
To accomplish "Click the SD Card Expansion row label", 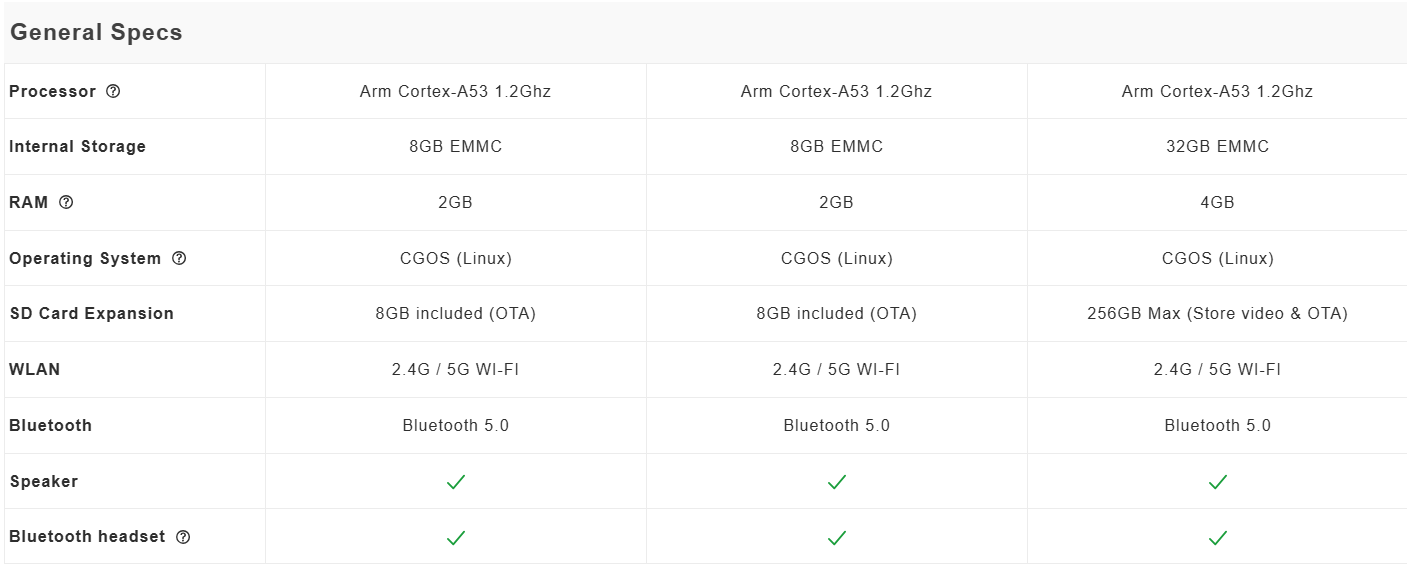I will coord(91,314).
